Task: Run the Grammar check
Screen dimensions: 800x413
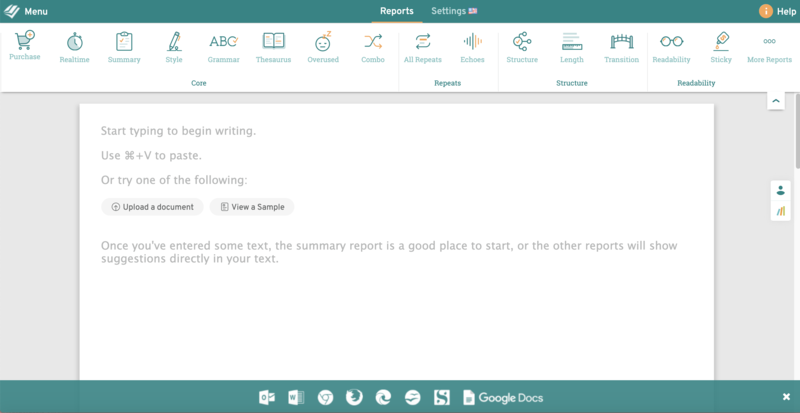Action: (x=223, y=46)
